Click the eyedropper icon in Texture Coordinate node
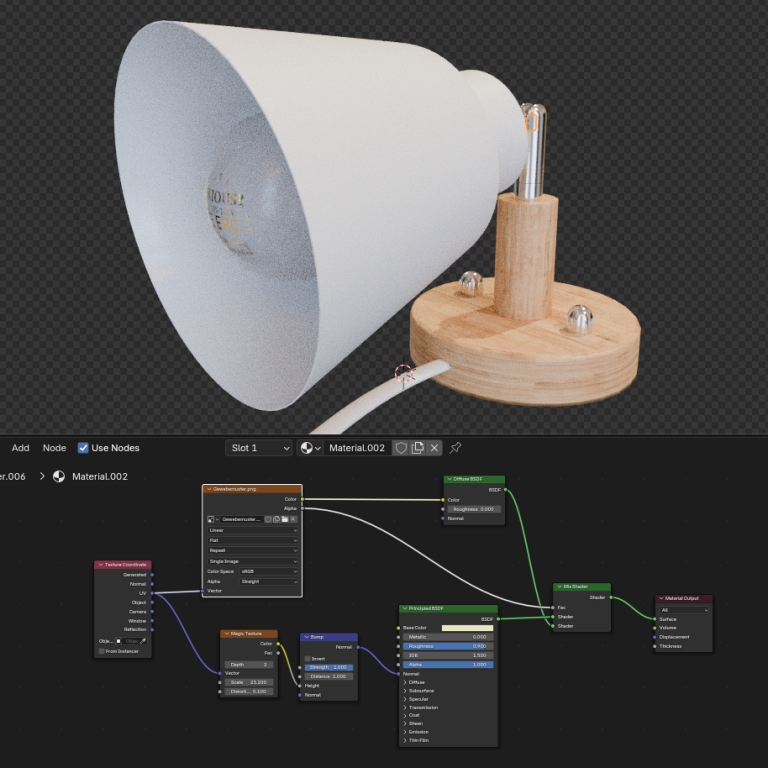Image resolution: width=768 pixels, height=768 pixels. [x=144, y=641]
